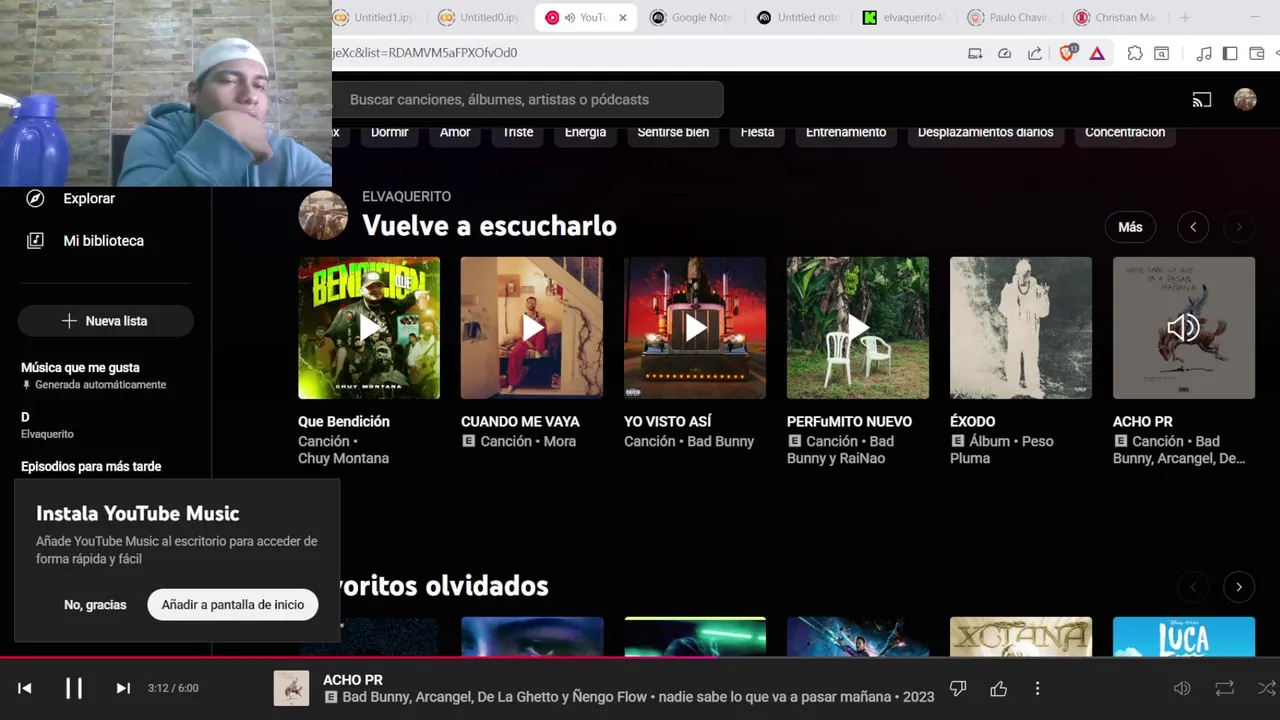
Task: Open the account profile avatar
Action: (1245, 99)
